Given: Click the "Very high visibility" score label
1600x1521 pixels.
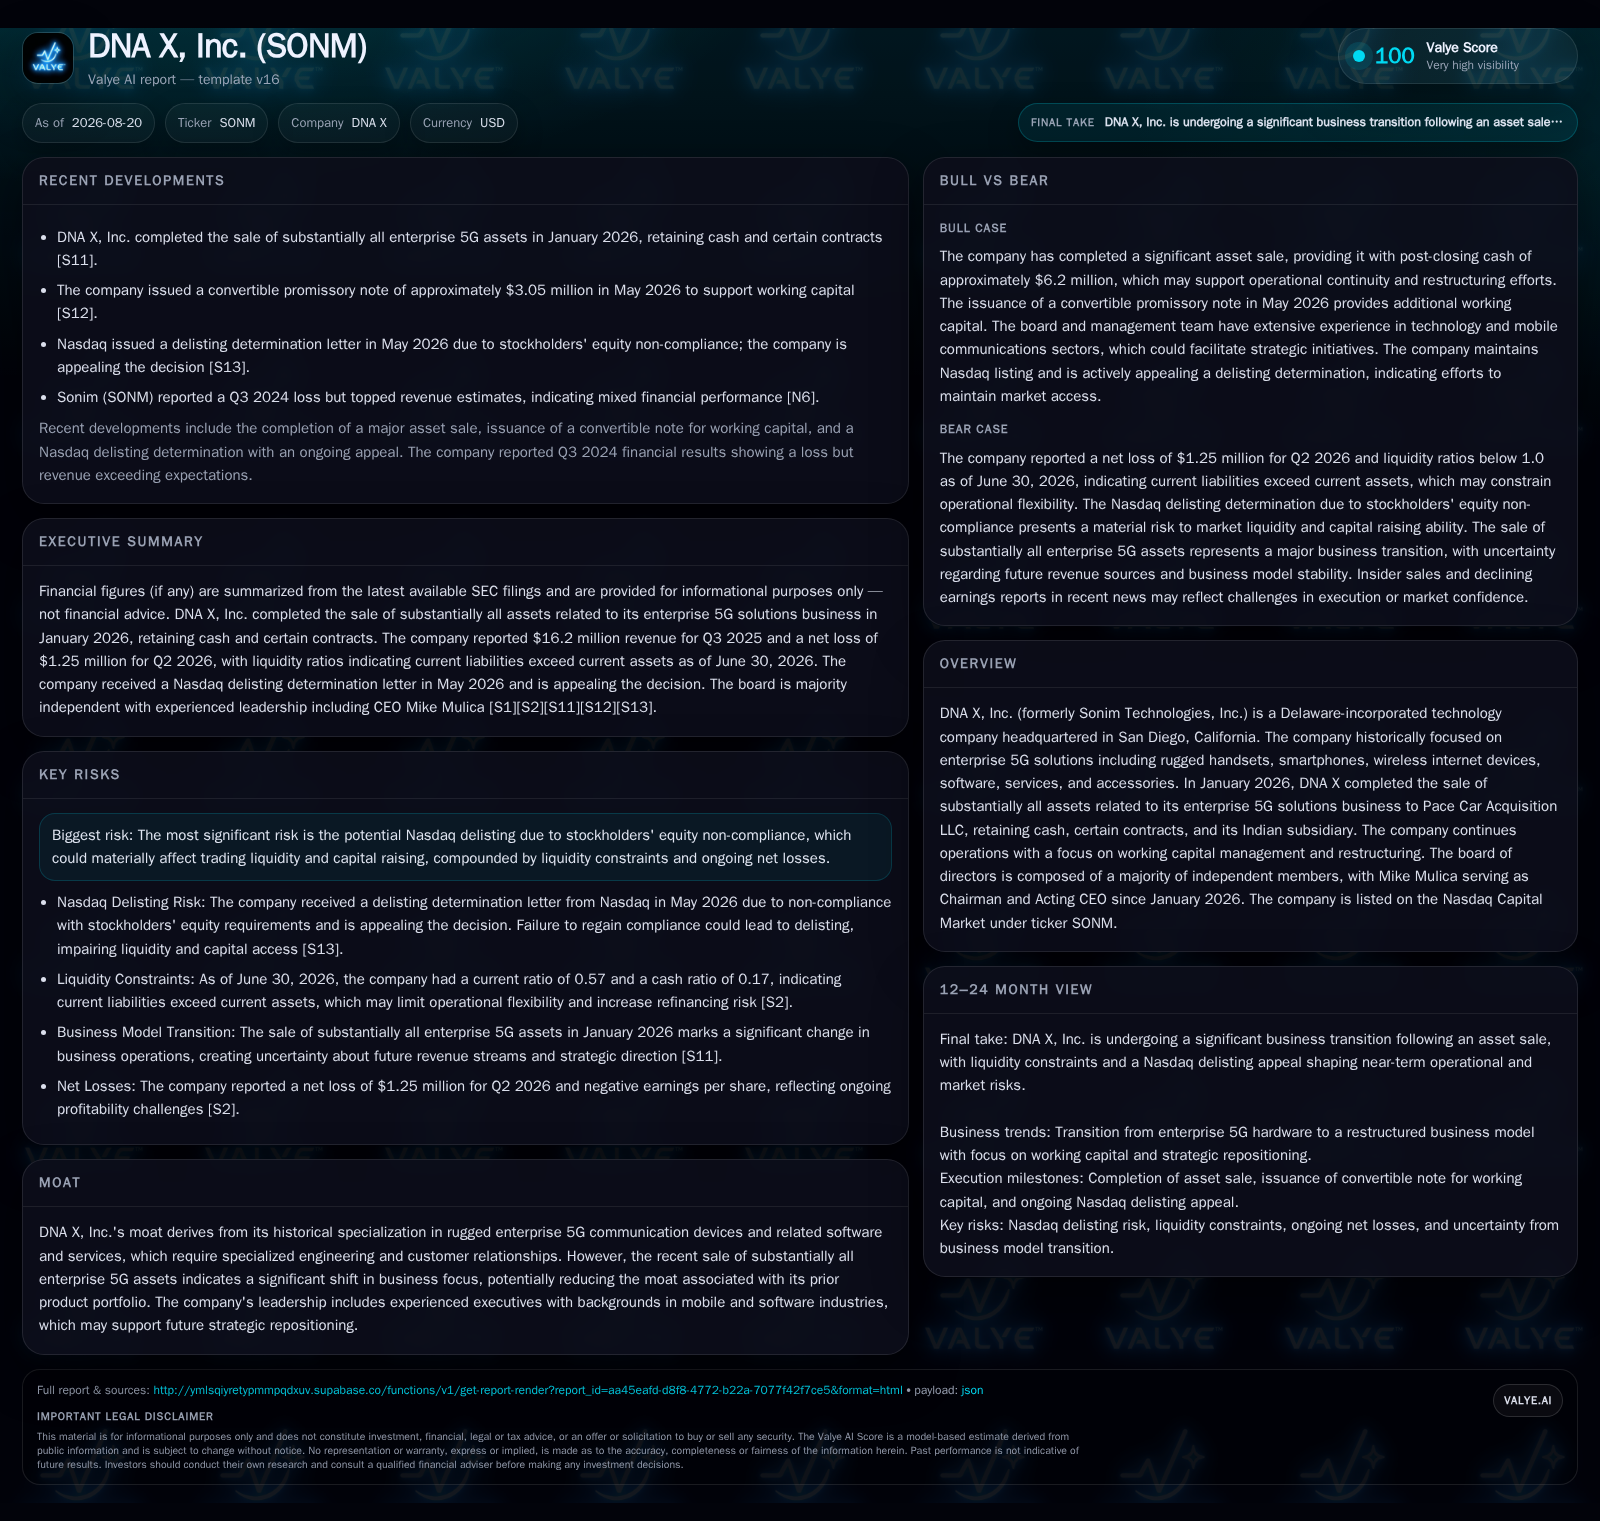Looking at the screenshot, I should (1472, 65).
